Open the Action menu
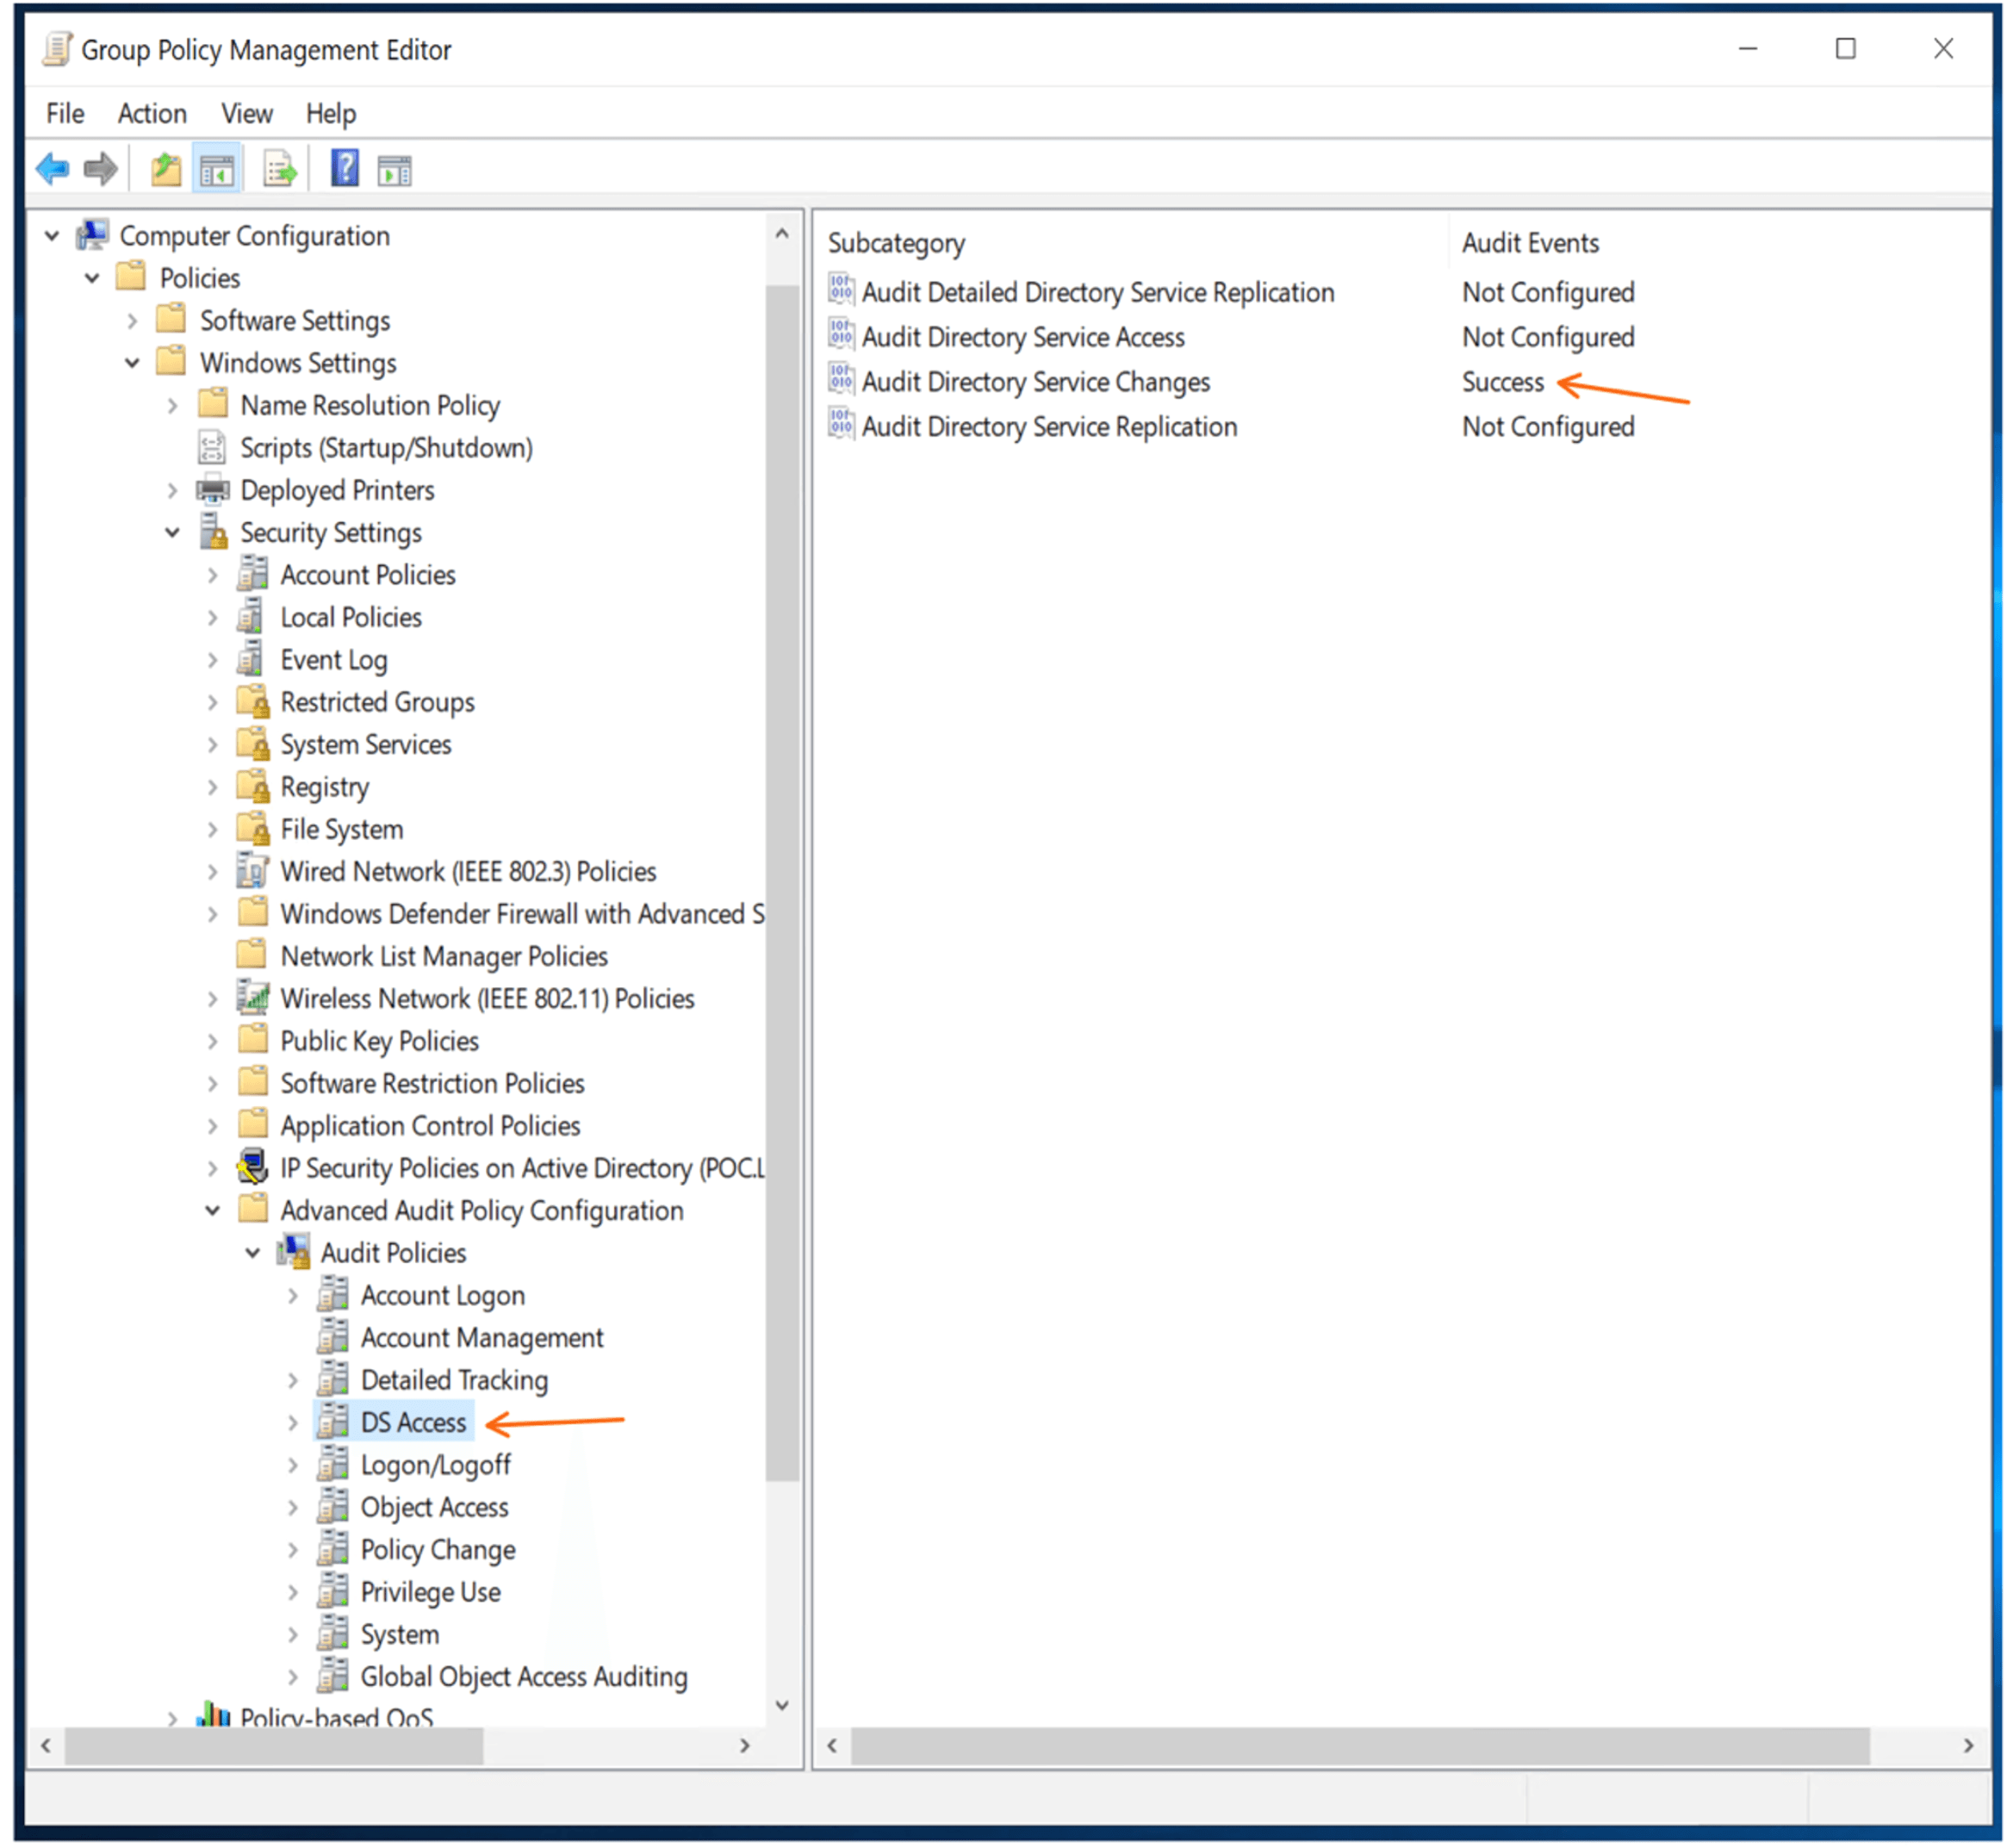 pos(152,114)
